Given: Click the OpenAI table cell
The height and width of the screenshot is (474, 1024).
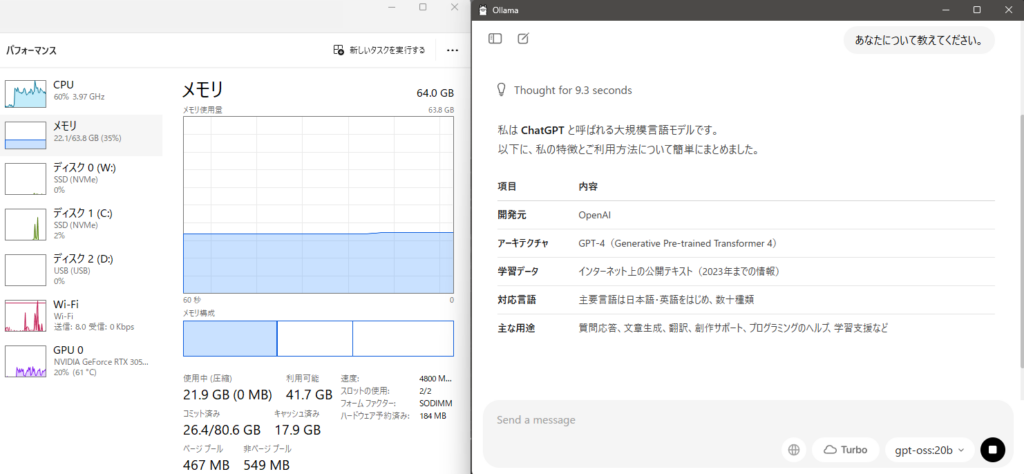Looking at the screenshot, I should (594, 215).
